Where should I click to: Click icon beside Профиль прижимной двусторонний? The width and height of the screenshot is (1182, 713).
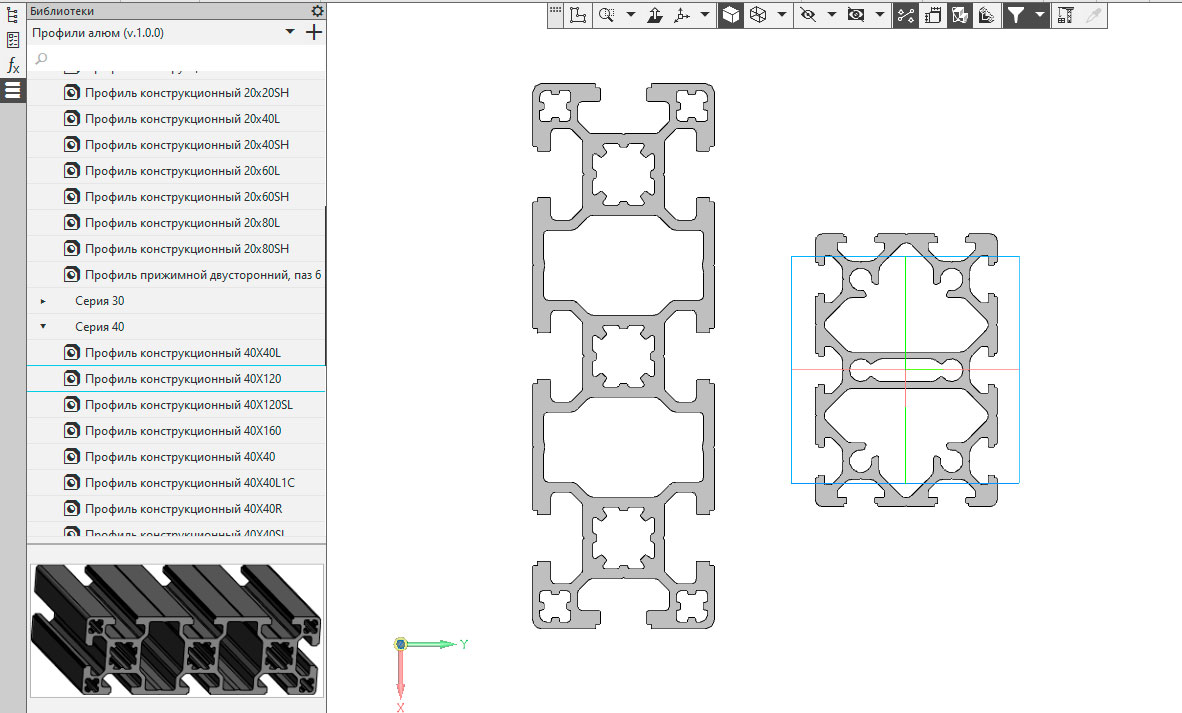click(x=72, y=274)
